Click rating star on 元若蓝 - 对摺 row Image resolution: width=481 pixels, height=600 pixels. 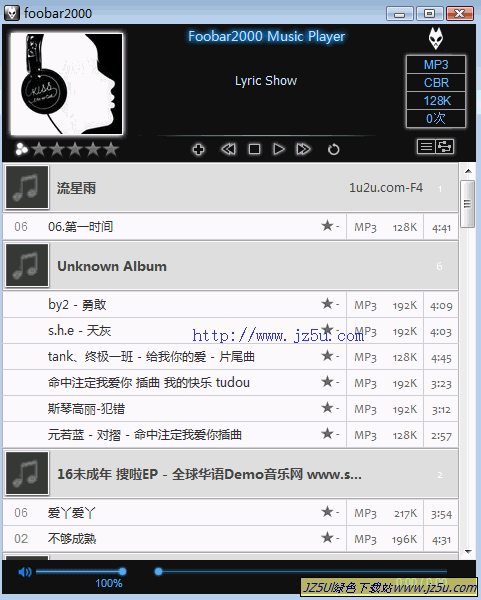327,434
